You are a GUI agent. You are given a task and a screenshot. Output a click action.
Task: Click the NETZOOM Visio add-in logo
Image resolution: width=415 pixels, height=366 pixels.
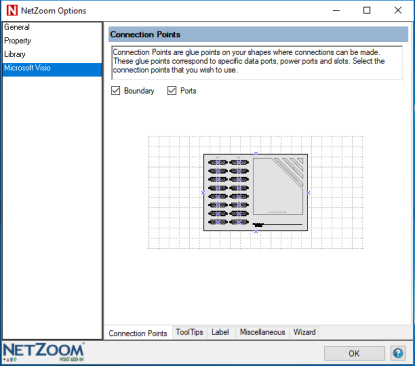point(44,352)
